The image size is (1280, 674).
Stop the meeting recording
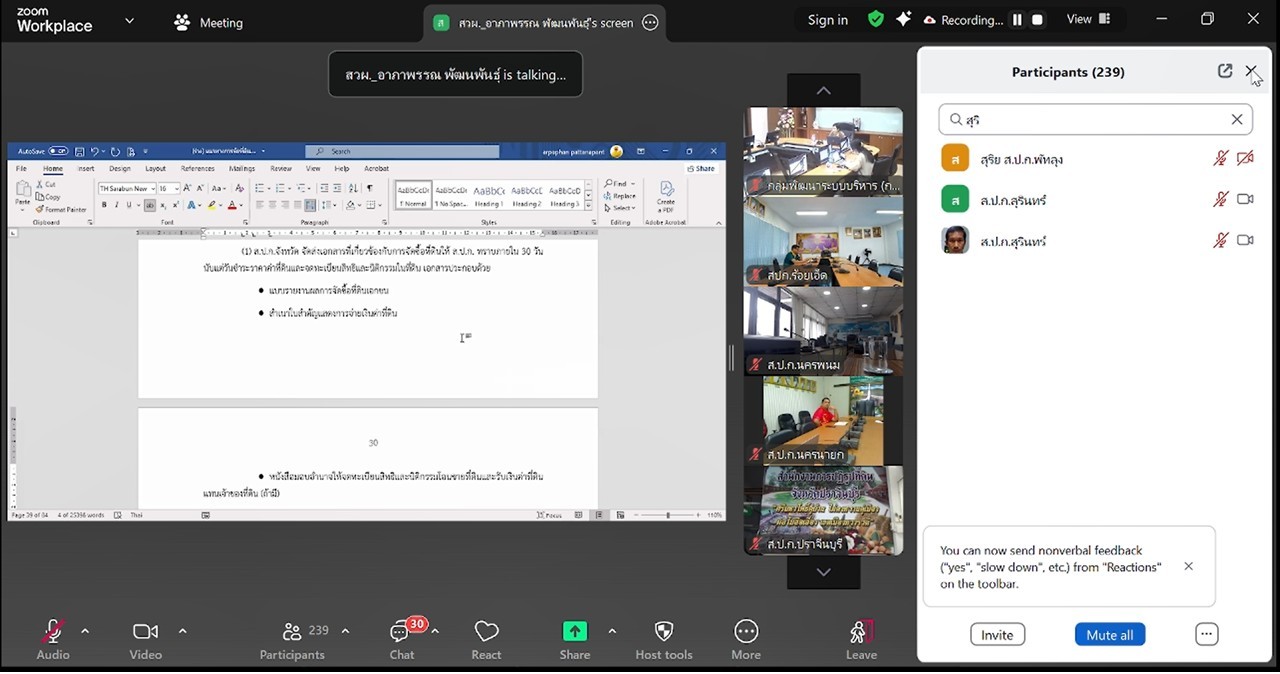1038,20
